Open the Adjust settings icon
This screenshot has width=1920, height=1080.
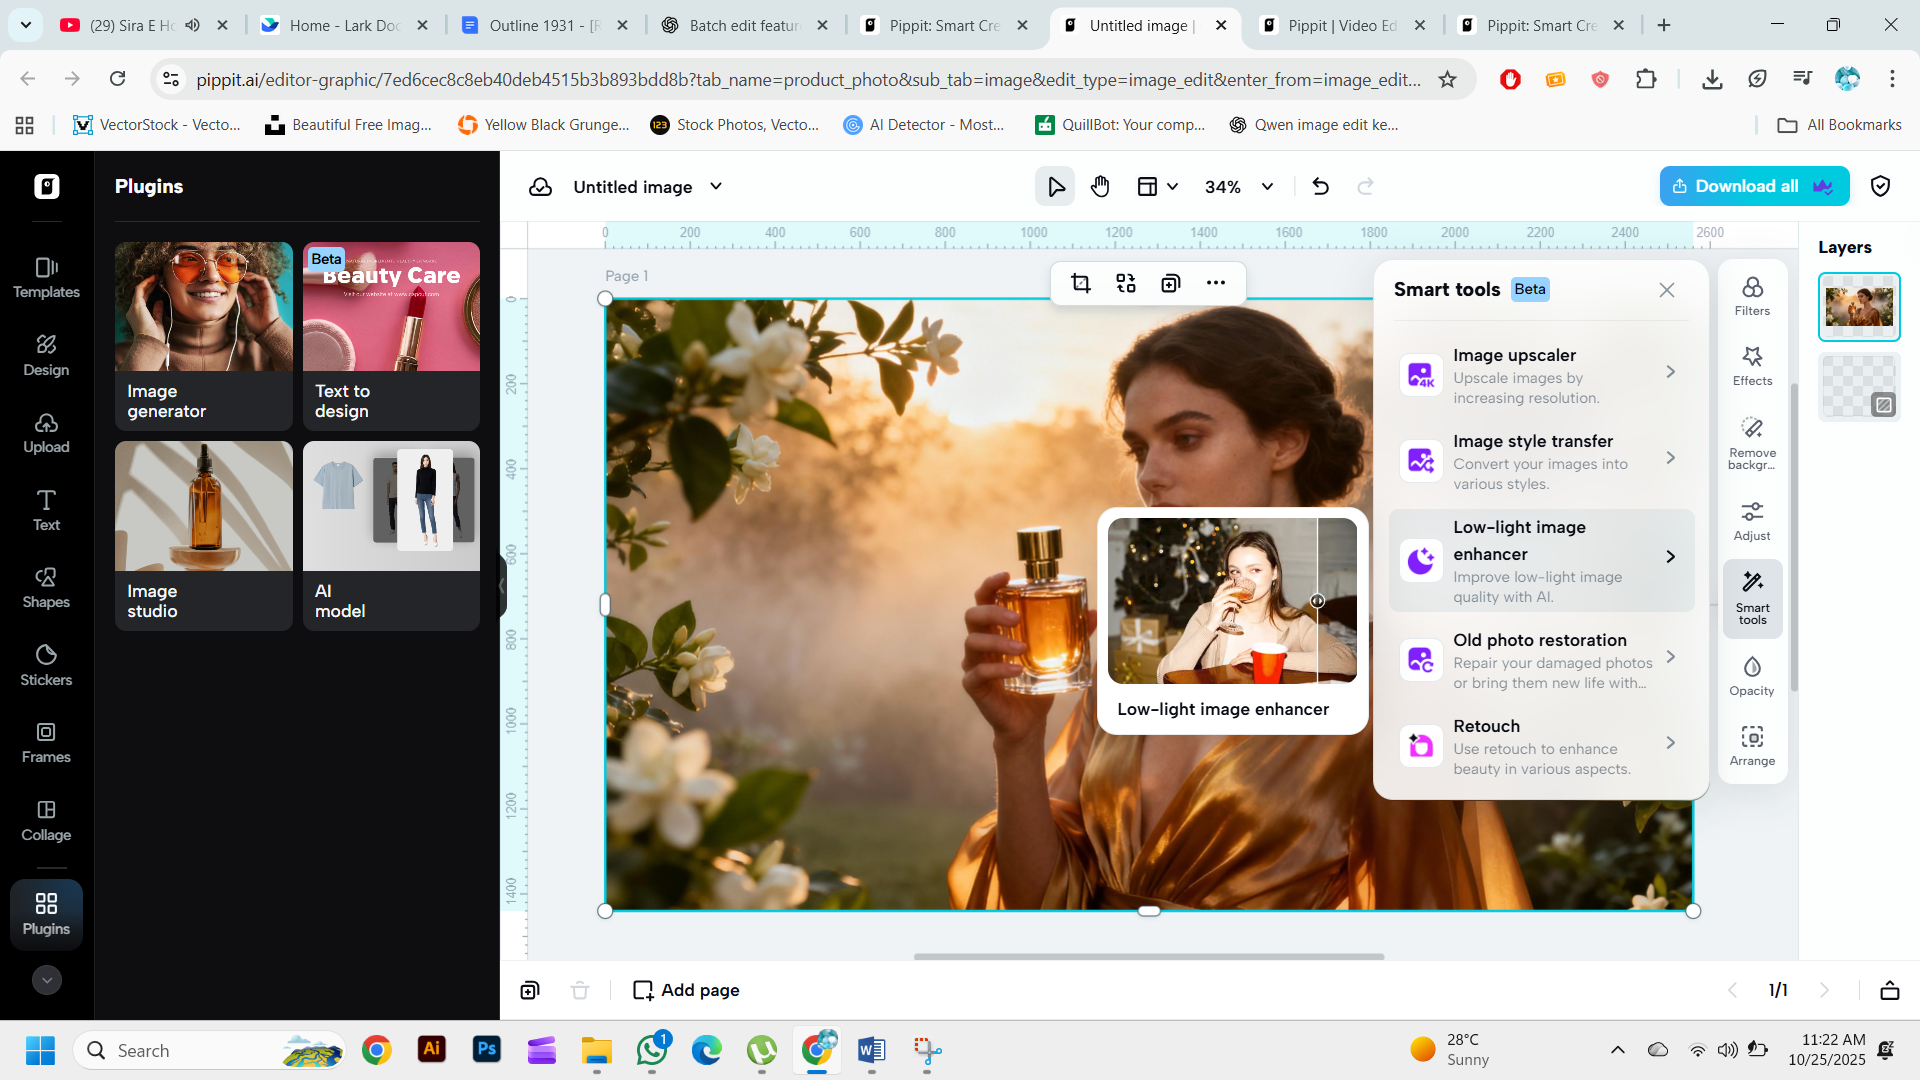point(1752,521)
